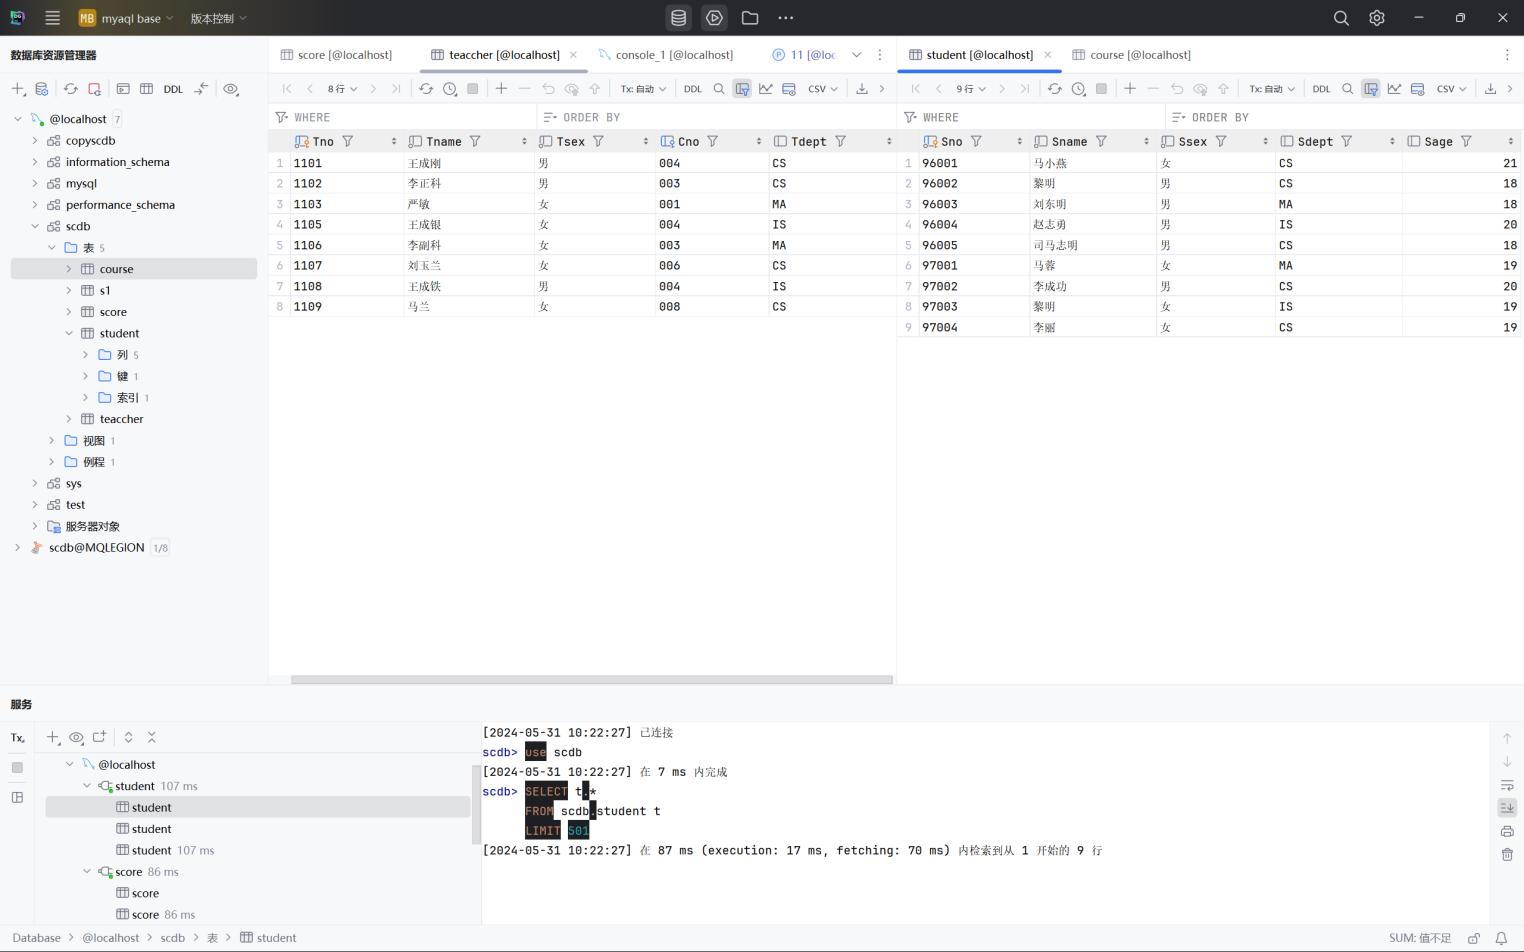Screen dimensions: 1524x952
Task: Show chart view icon in student toolbar
Action: [x=1395, y=89]
